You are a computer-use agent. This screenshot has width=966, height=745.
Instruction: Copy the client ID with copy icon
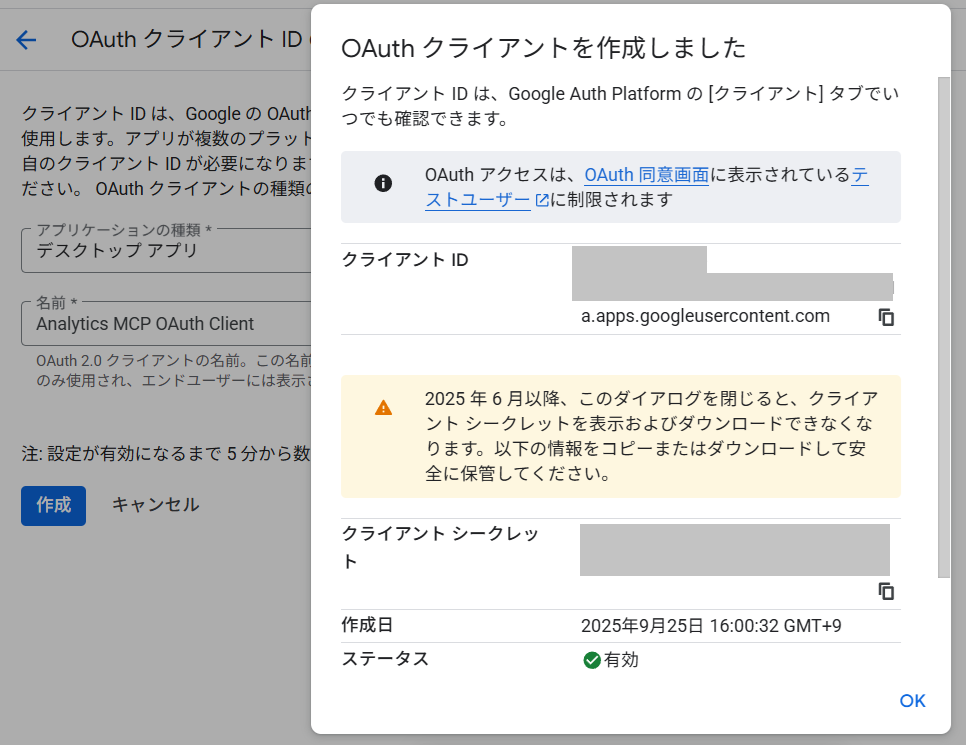click(886, 317)
